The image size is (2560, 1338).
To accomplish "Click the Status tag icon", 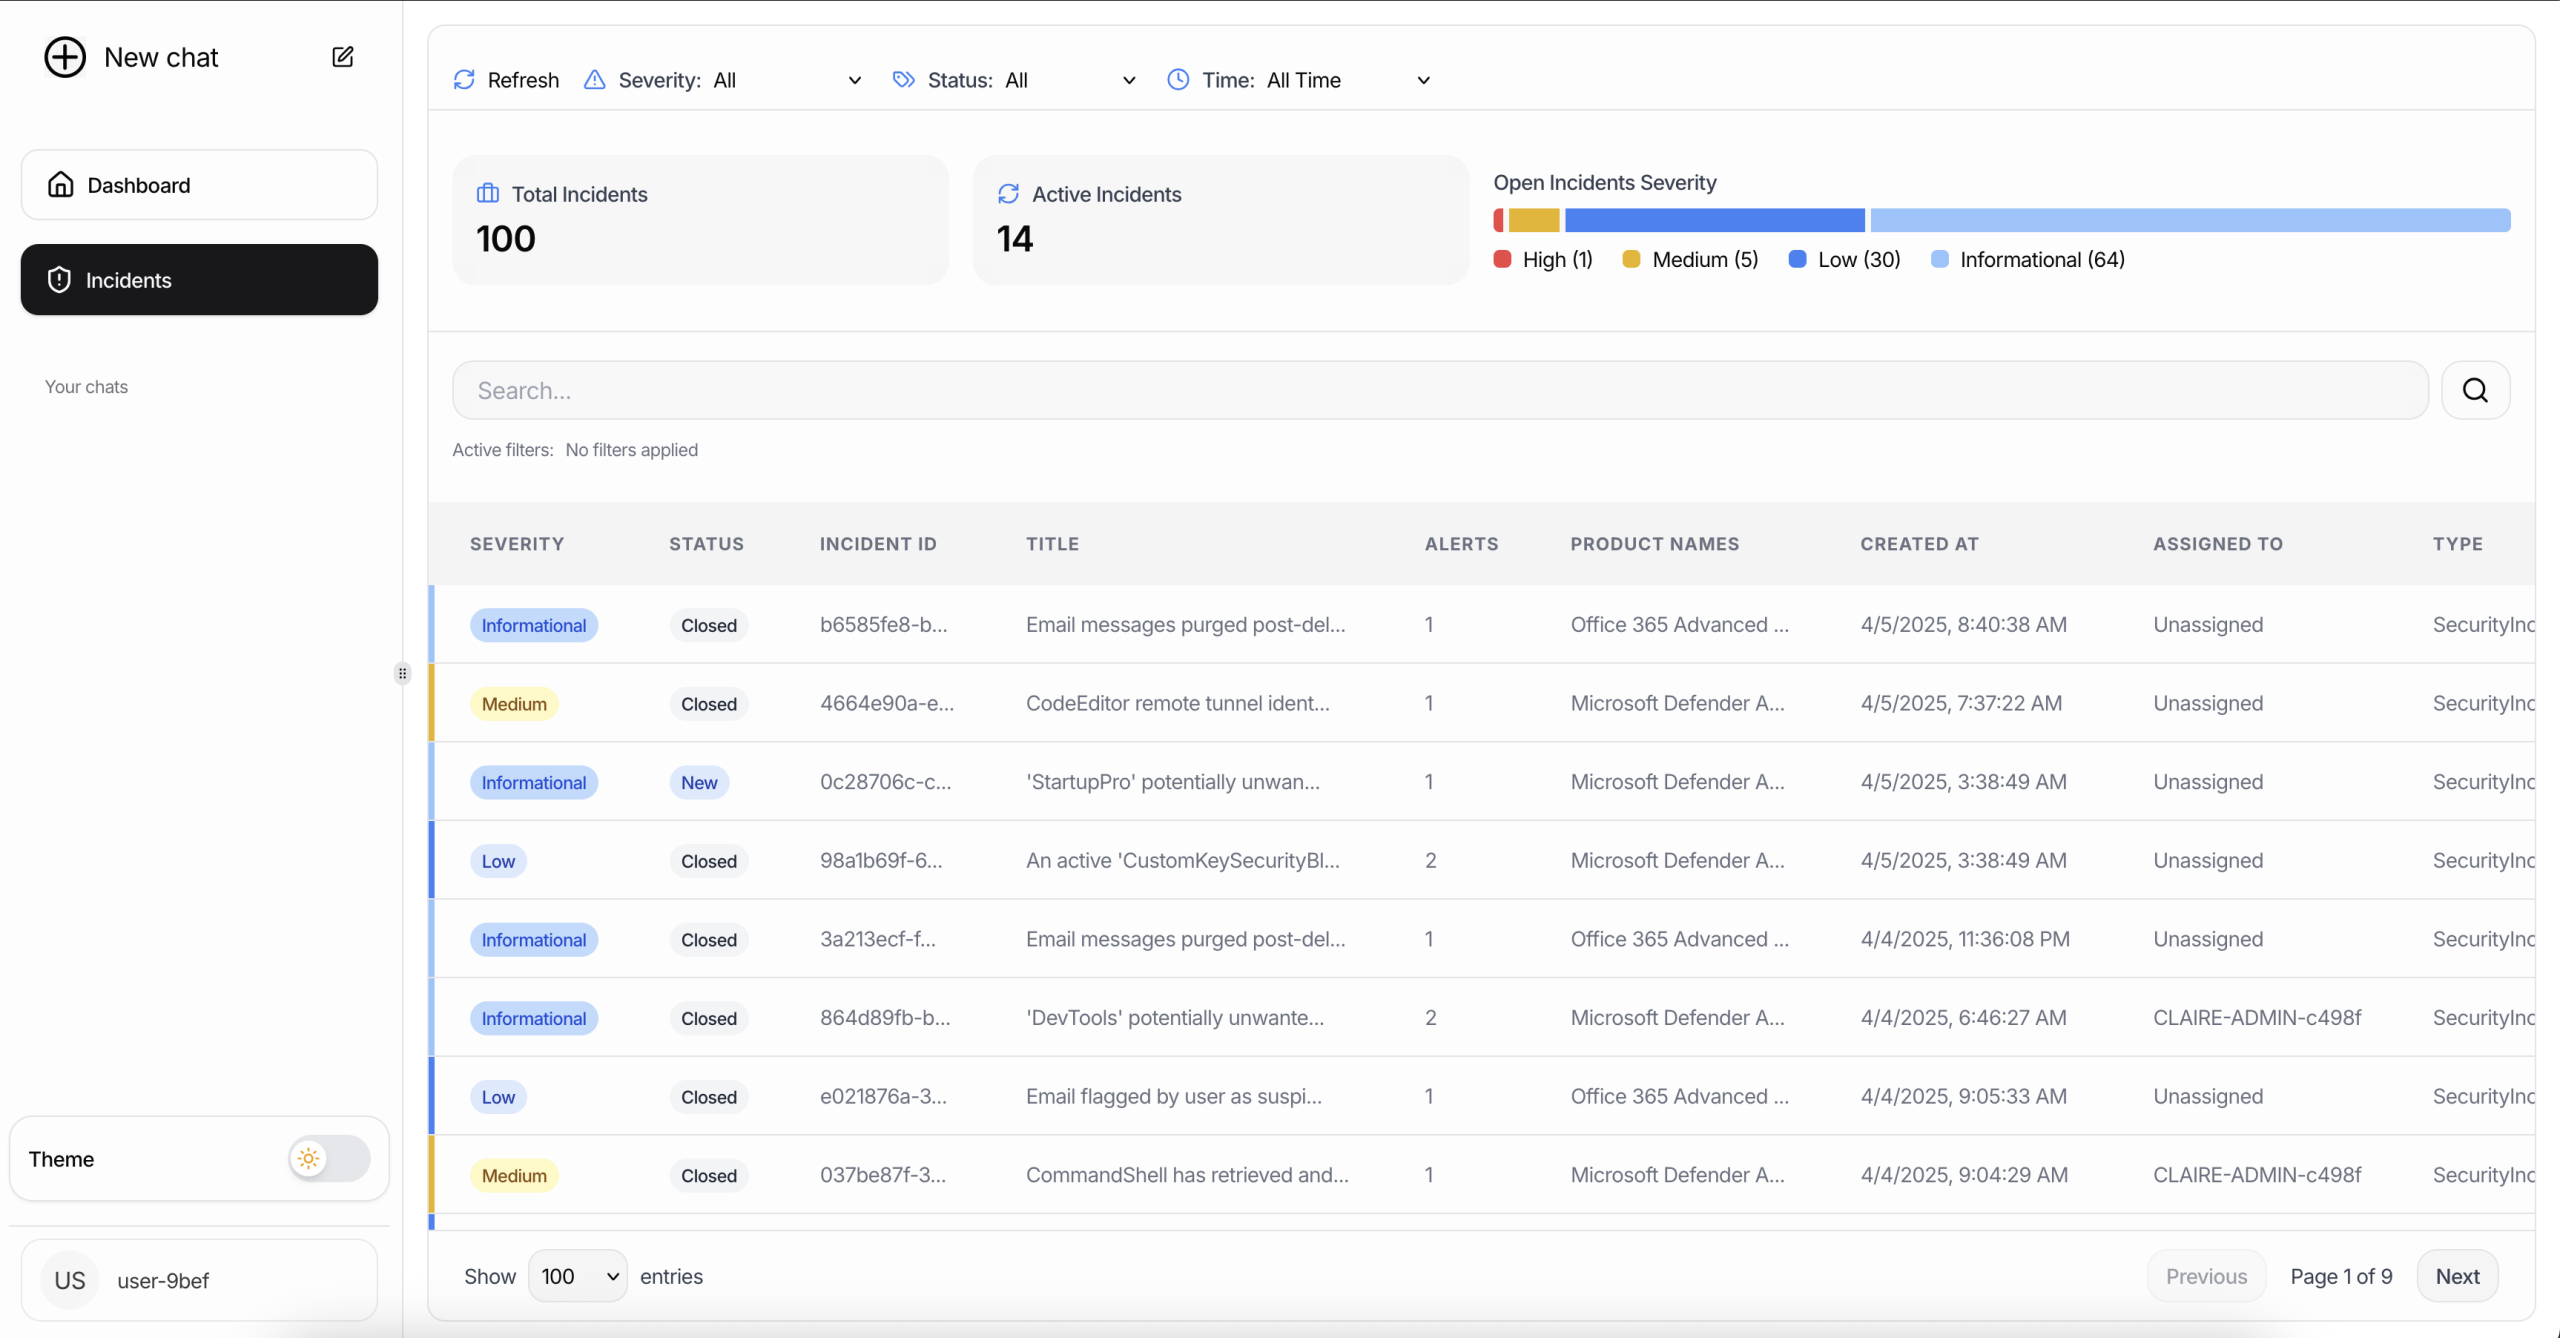I will tap(903, 80).
